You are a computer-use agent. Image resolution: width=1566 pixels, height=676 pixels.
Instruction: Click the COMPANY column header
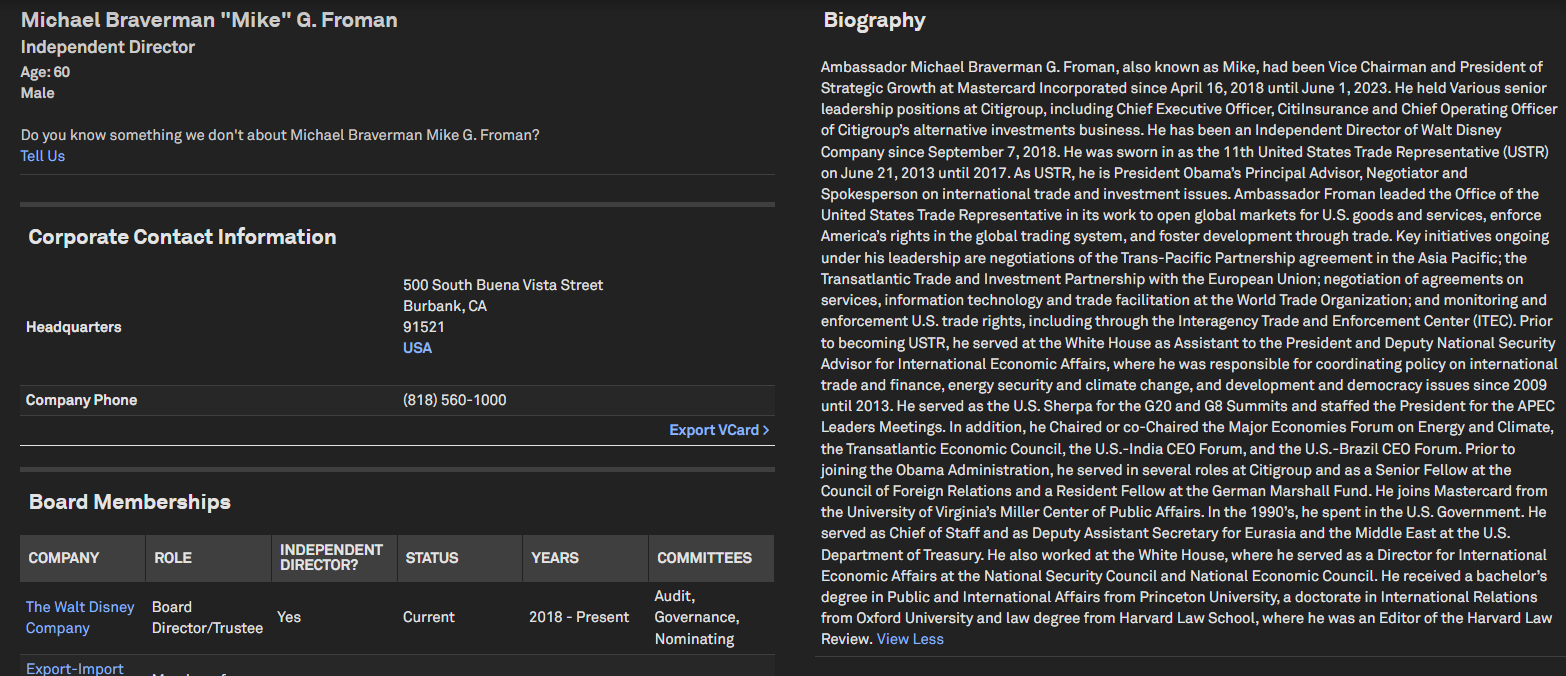[x=64, y=558]
